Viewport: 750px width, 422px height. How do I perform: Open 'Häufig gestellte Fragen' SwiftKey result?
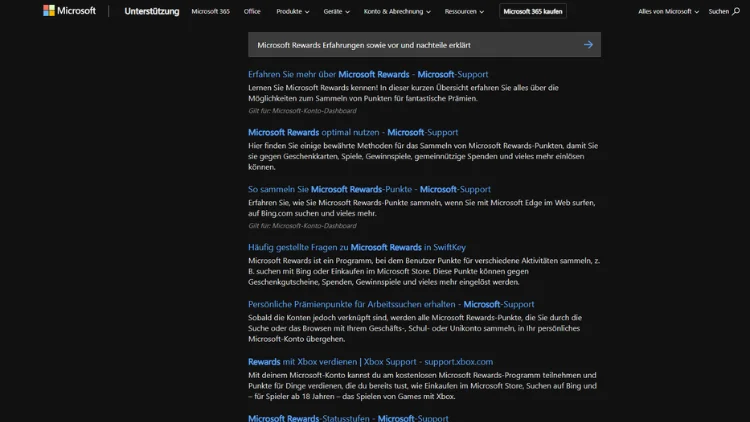pyautogui.click(x=356, y=247)
